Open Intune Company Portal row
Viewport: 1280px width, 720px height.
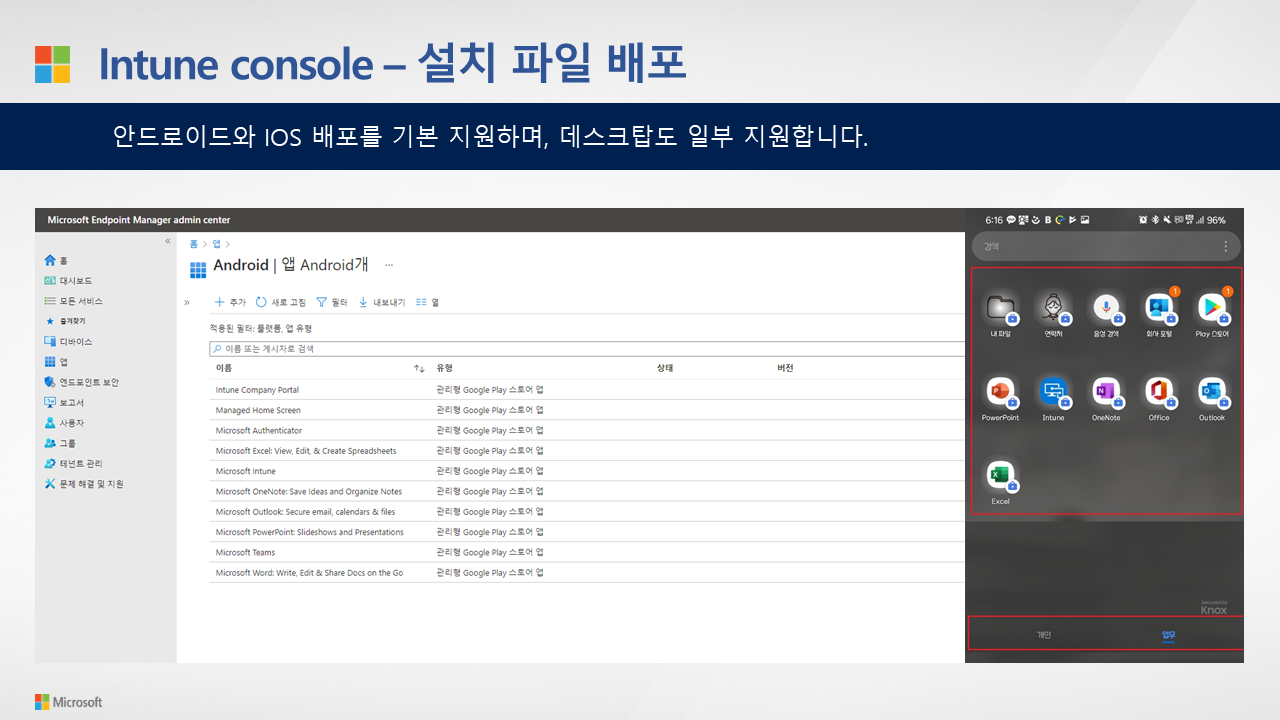click(587, 390)
